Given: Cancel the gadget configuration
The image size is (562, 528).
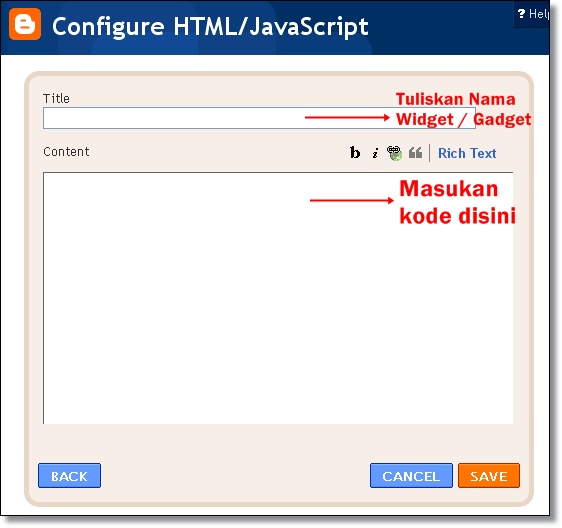Looking at the screenshot, I should point(411,476).
